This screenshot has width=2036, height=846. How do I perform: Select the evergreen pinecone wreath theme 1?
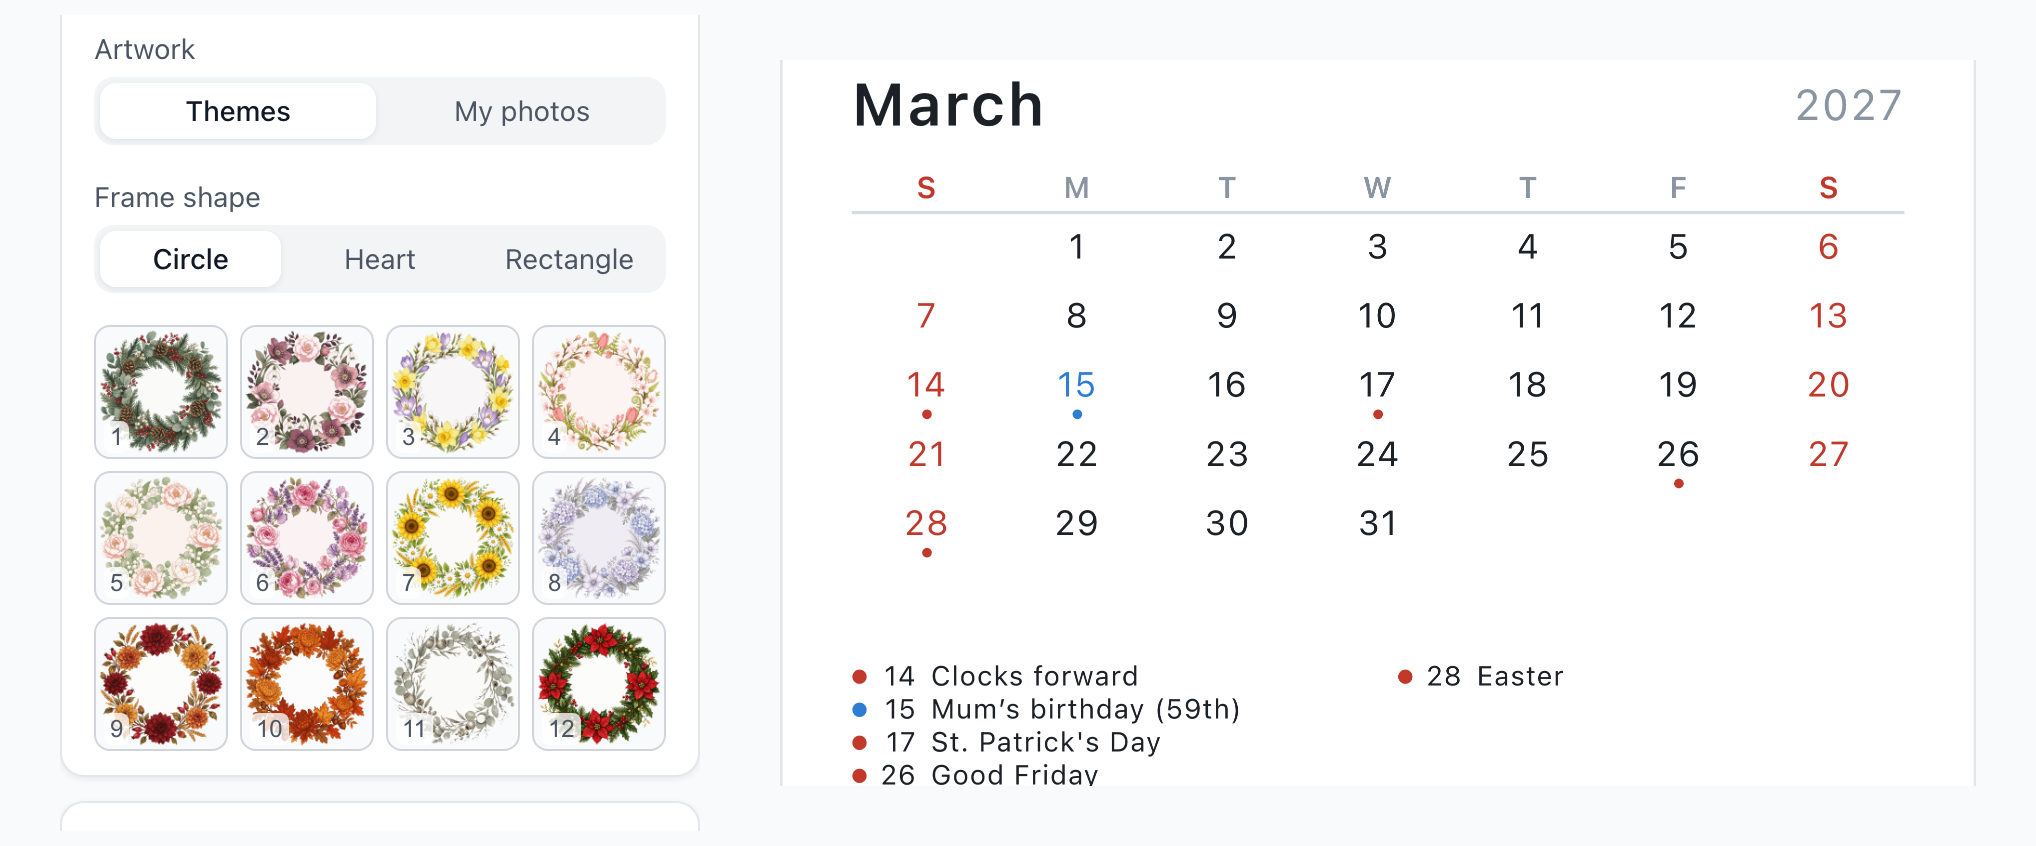click(x=161, y=392)
